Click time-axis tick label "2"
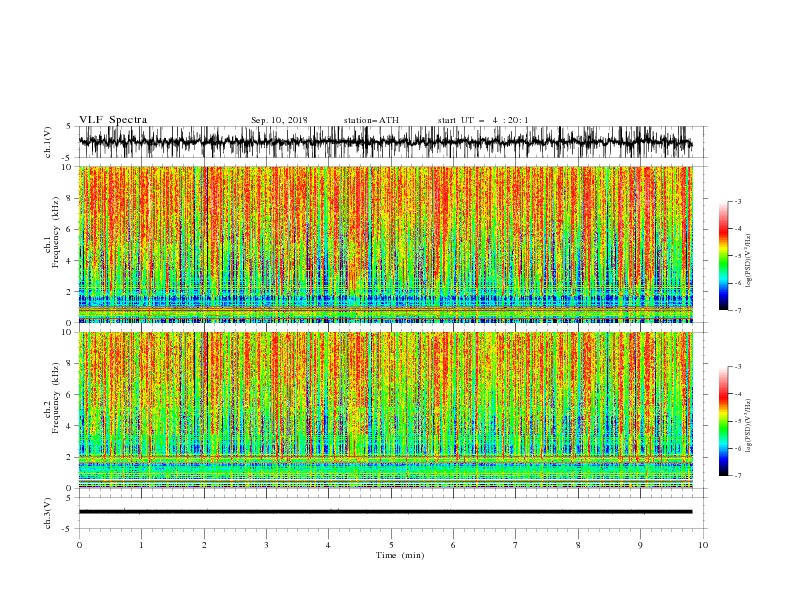 click(x=204, y=545)
